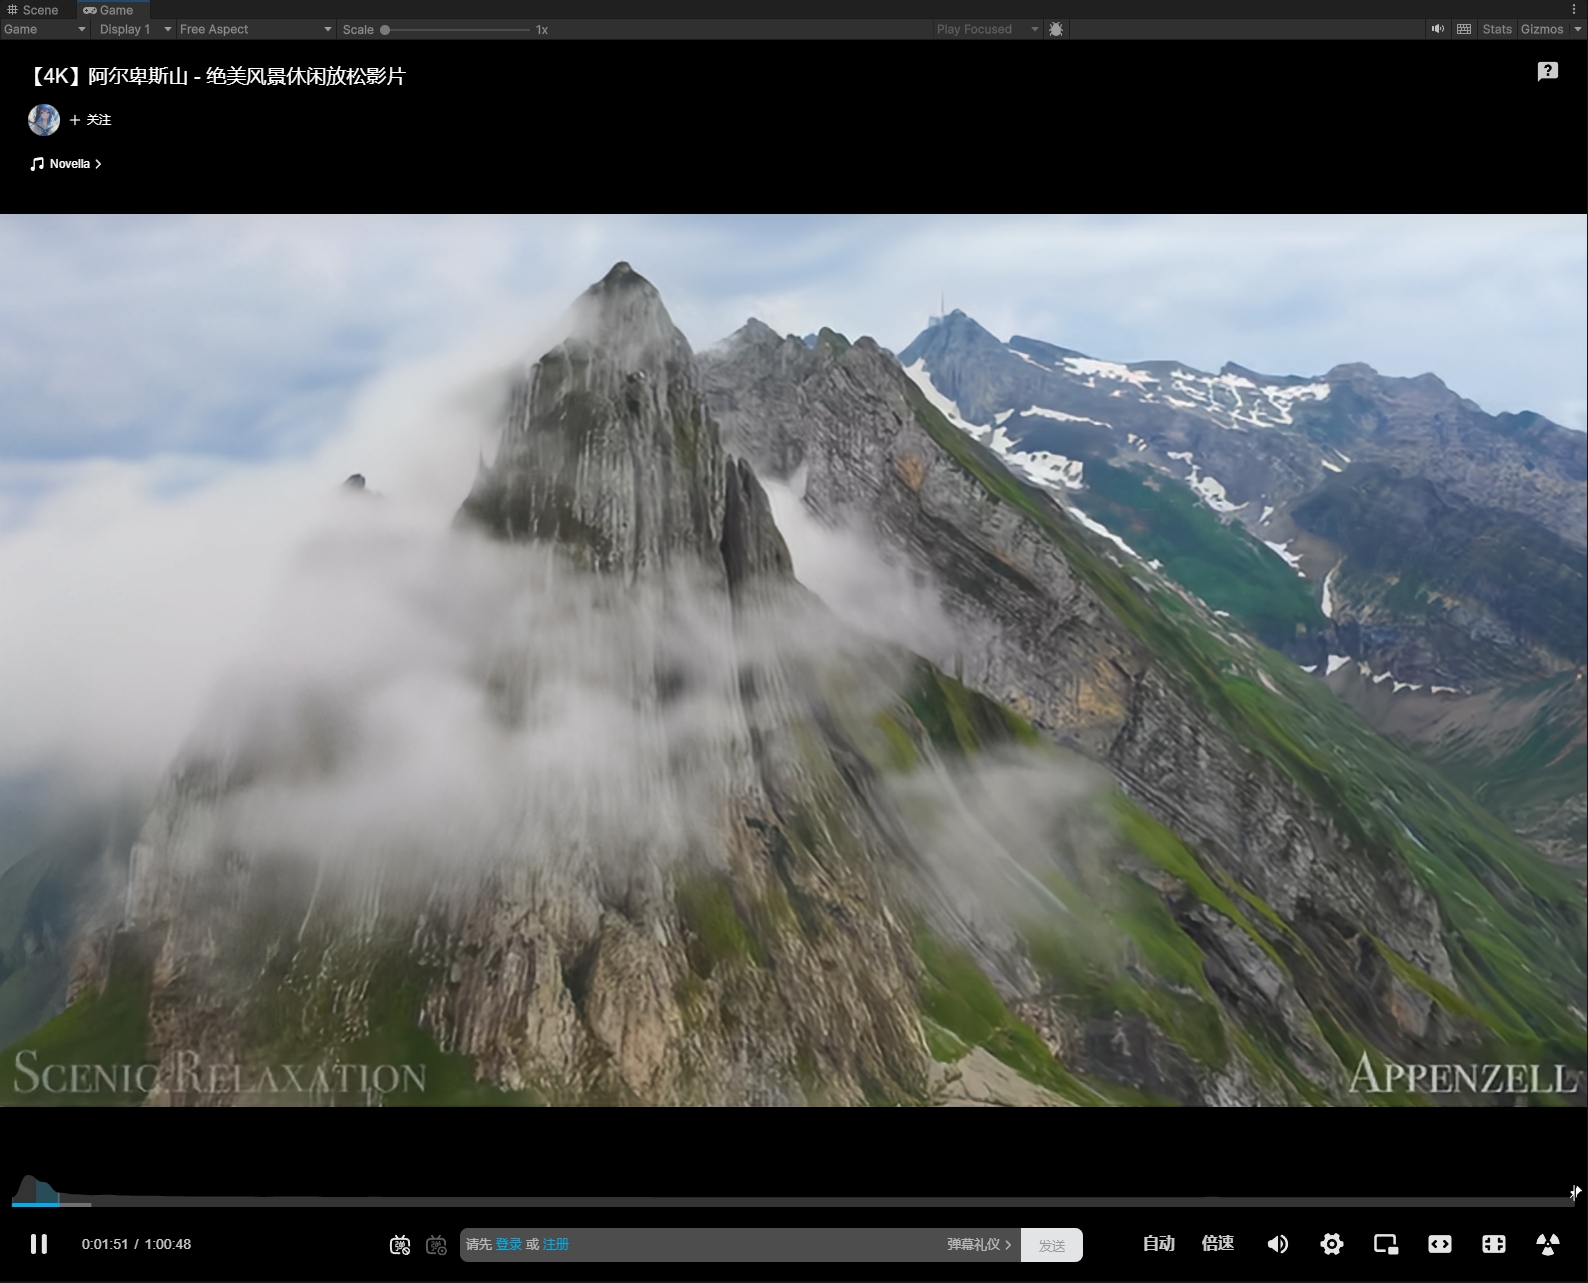
Task: Follow the uploader with 关注 button
Action: pyautogui.click(x=91, y=120)
